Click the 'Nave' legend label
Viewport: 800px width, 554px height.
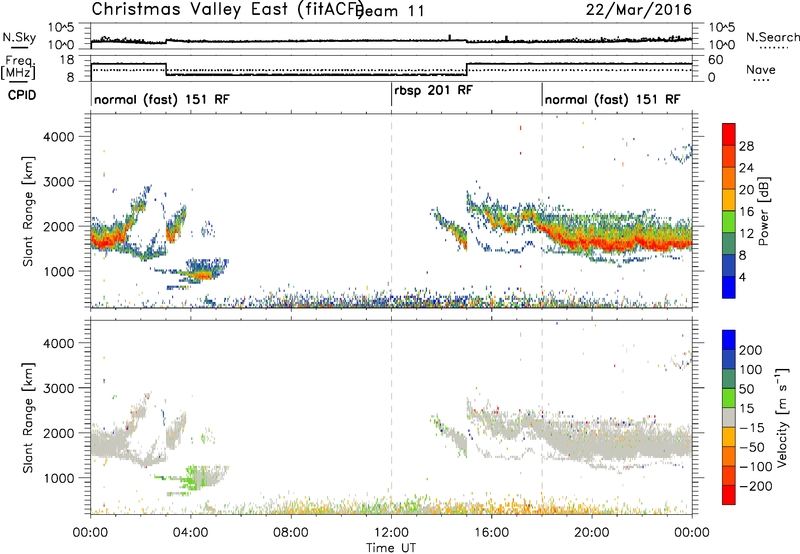(761, 69)
